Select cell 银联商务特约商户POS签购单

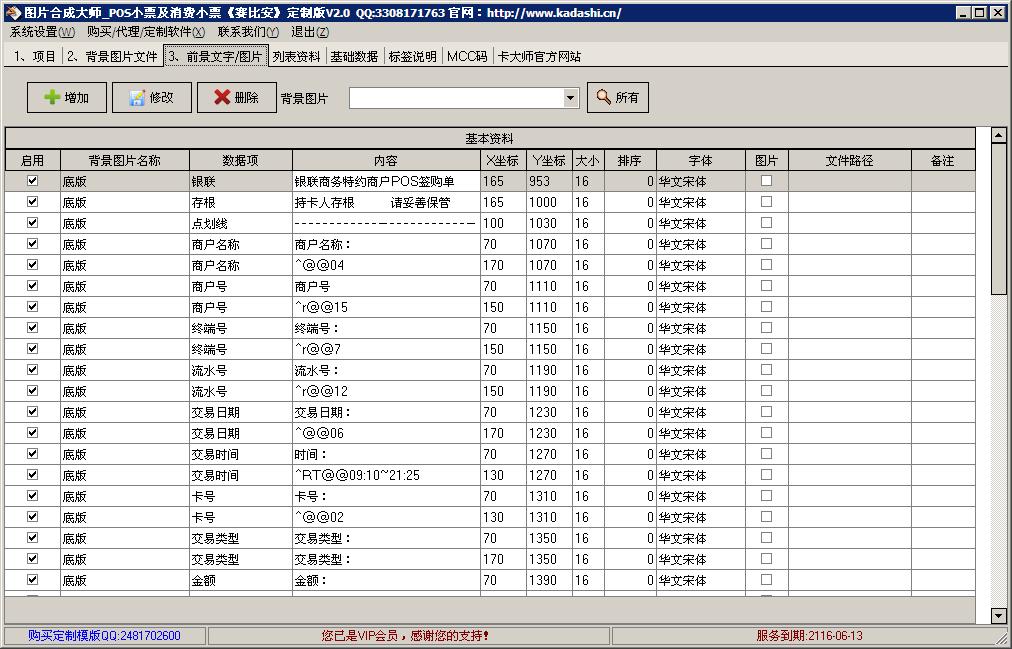386,181
